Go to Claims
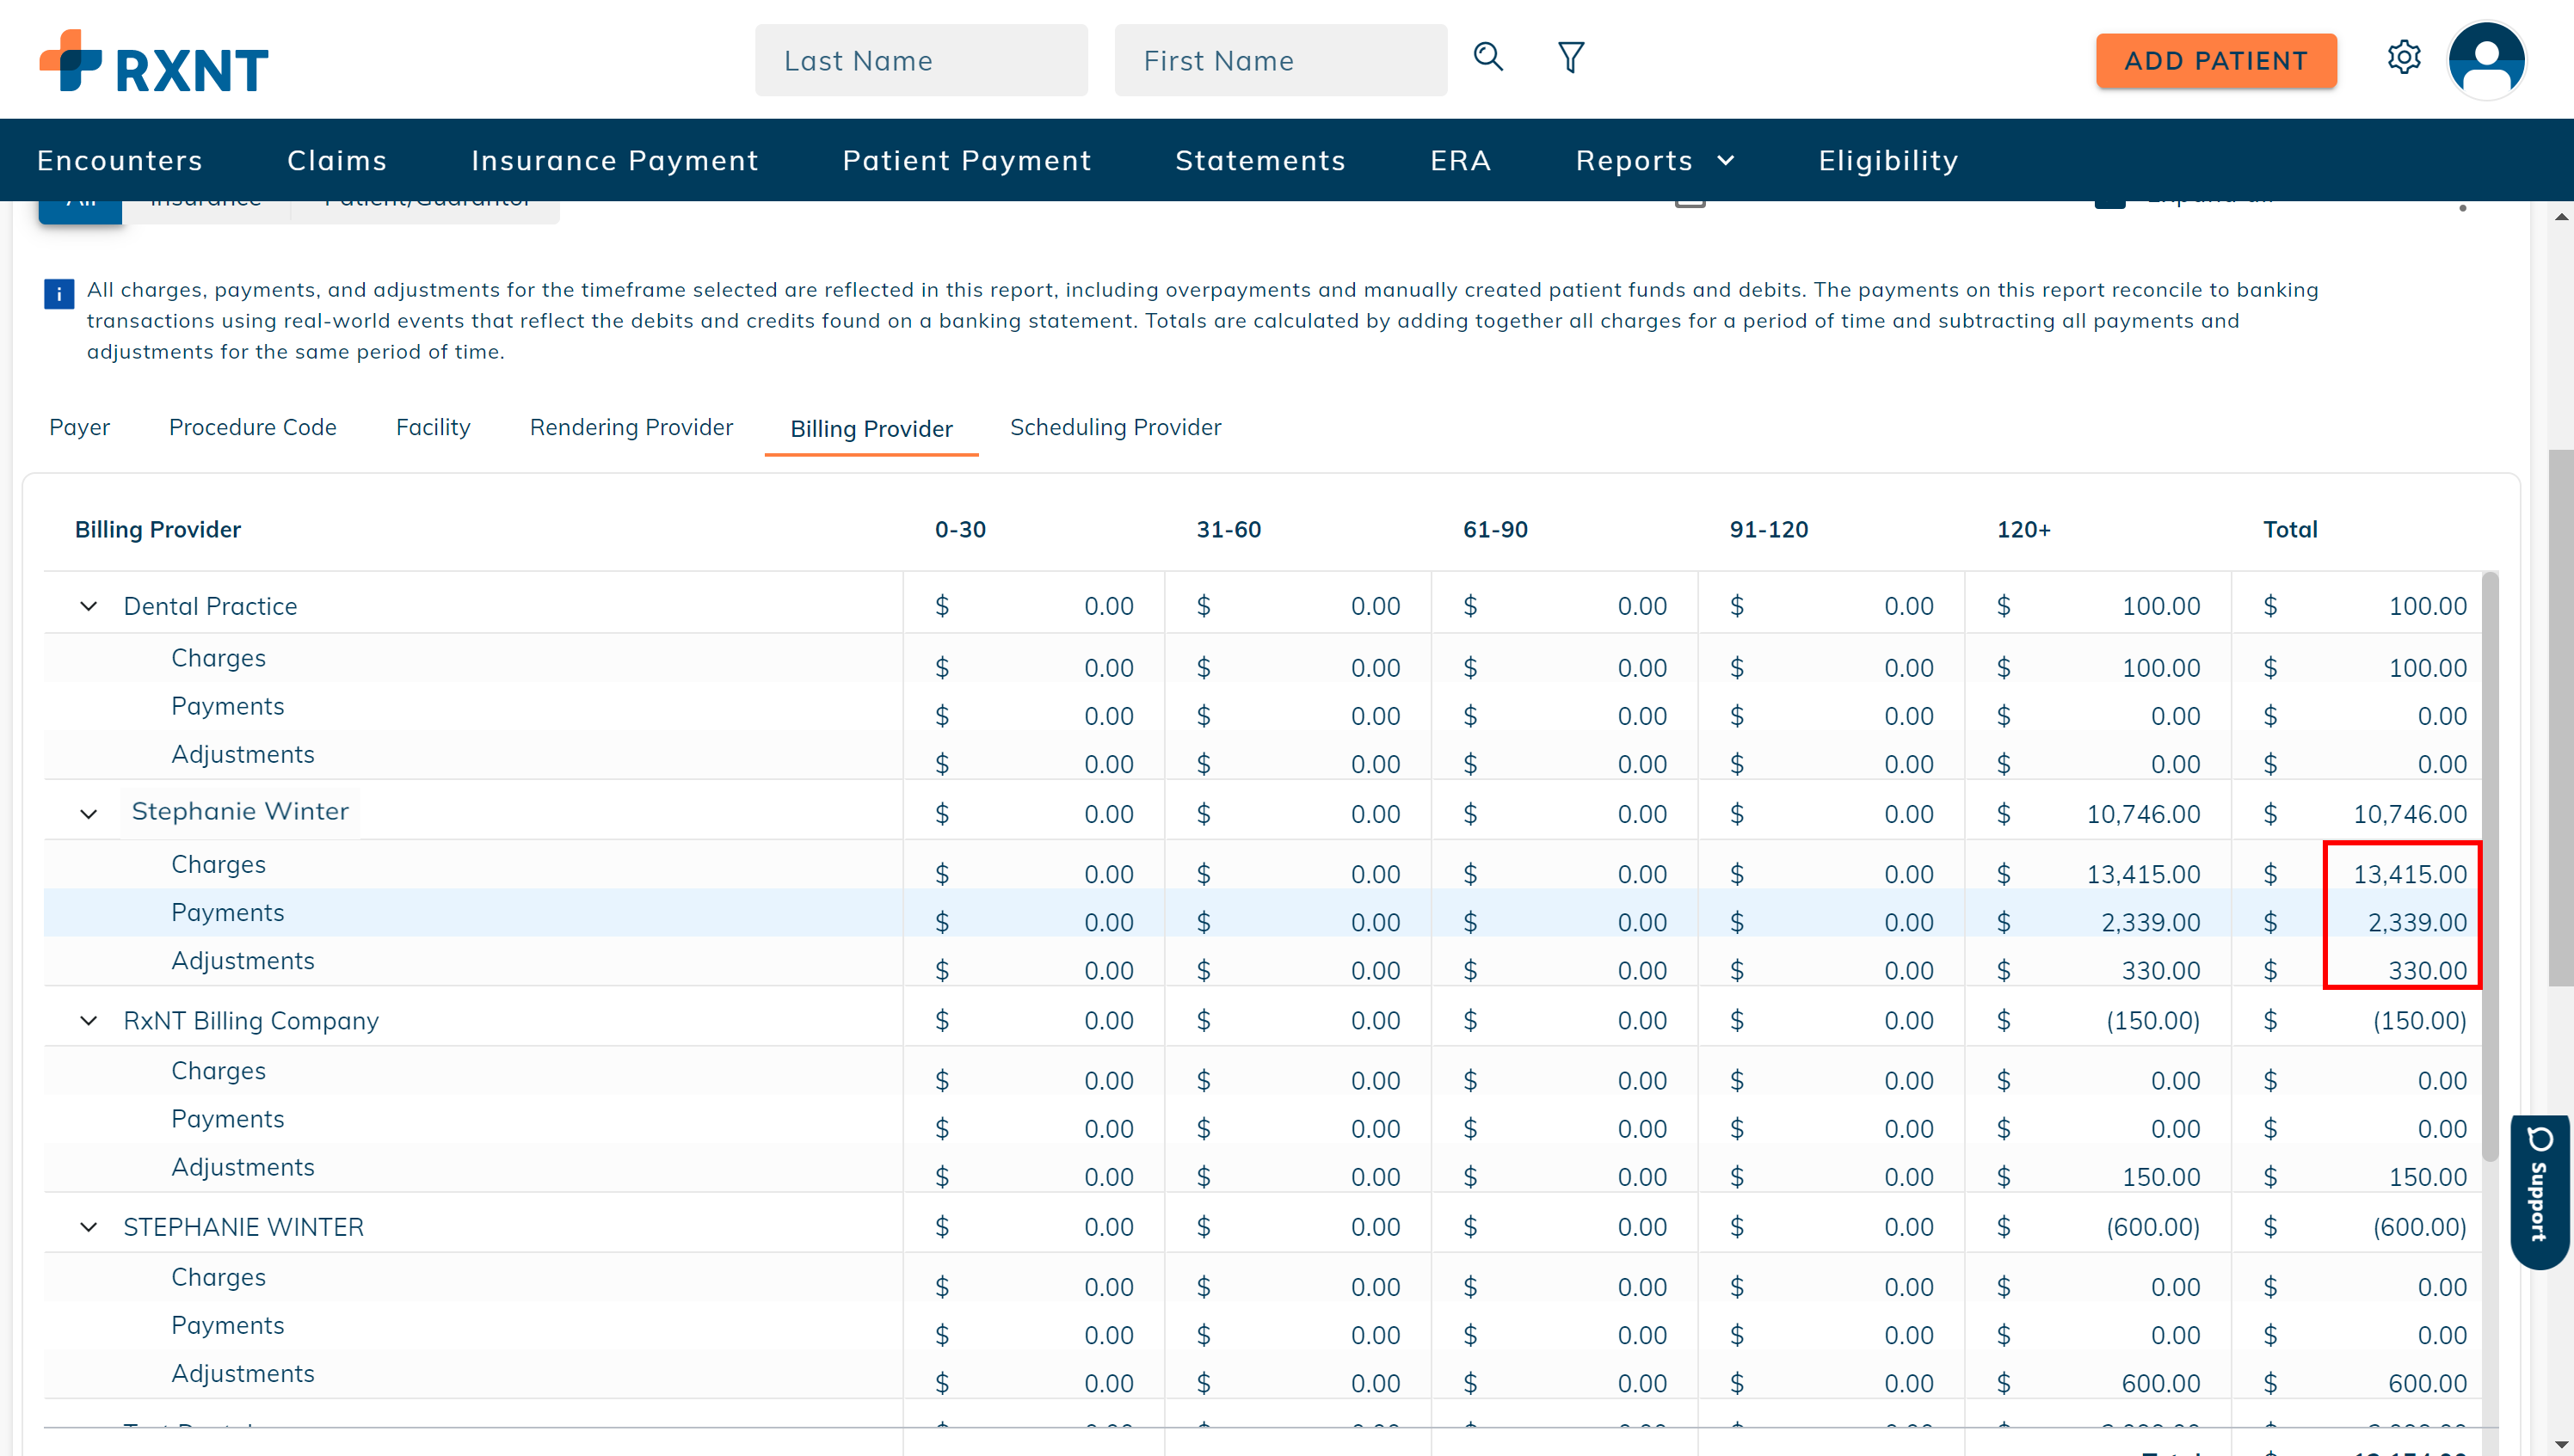The height and width of the screenshot is (1456, 2574). (x=337, y=160)
